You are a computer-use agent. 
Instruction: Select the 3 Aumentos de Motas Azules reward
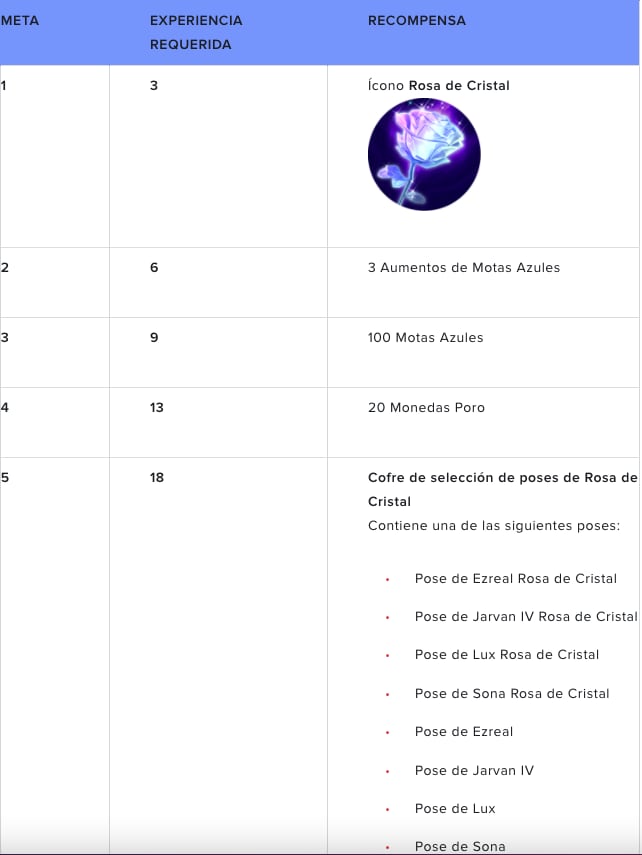click(463, 268)
